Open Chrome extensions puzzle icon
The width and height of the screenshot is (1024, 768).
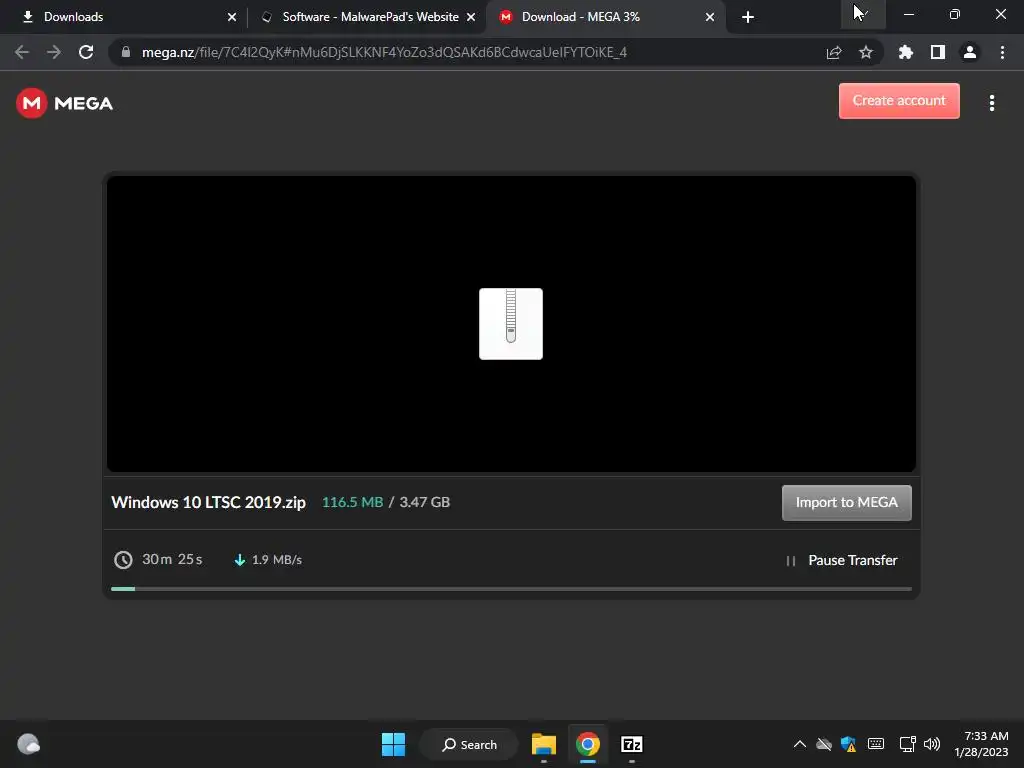click(x=905, y=52)
